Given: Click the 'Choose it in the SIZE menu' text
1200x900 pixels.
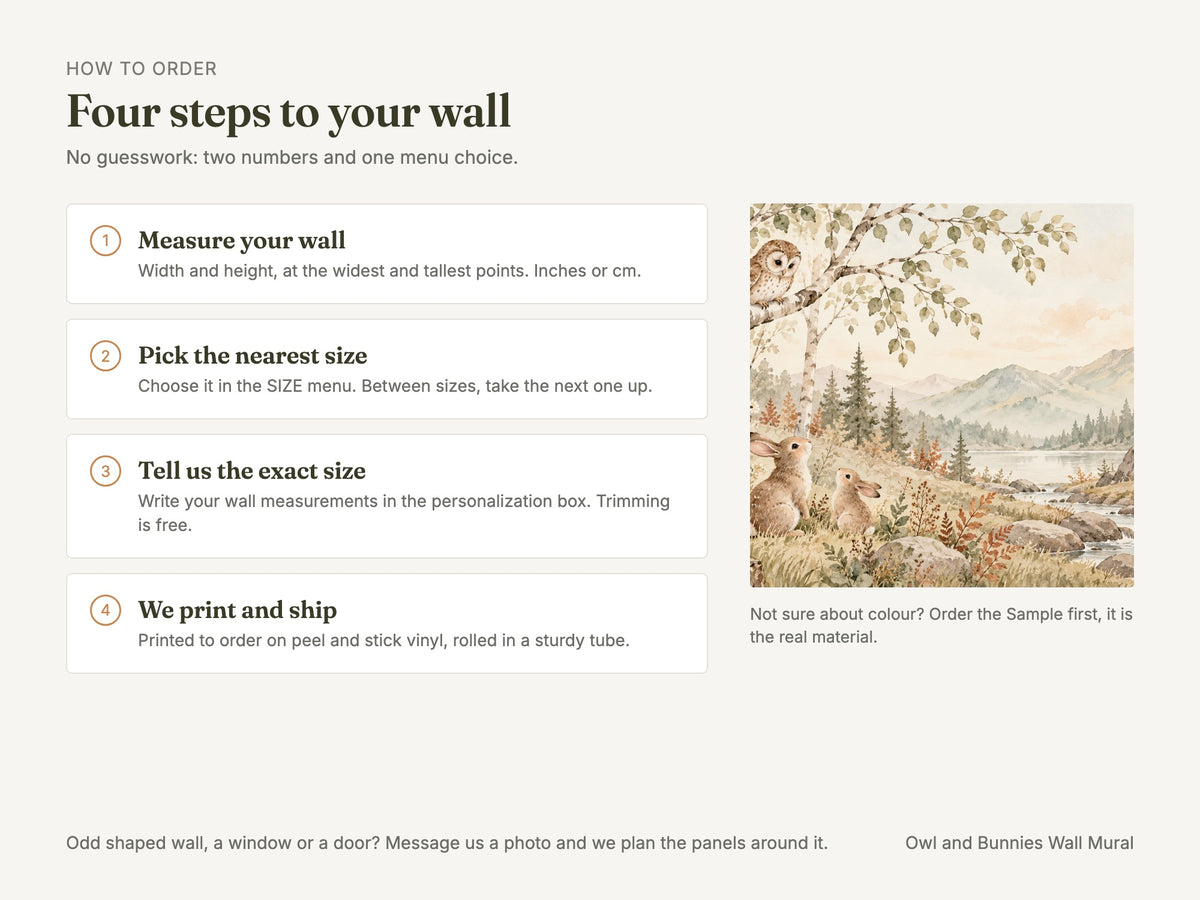Looking at the screenshot, I should click(395, 386).
